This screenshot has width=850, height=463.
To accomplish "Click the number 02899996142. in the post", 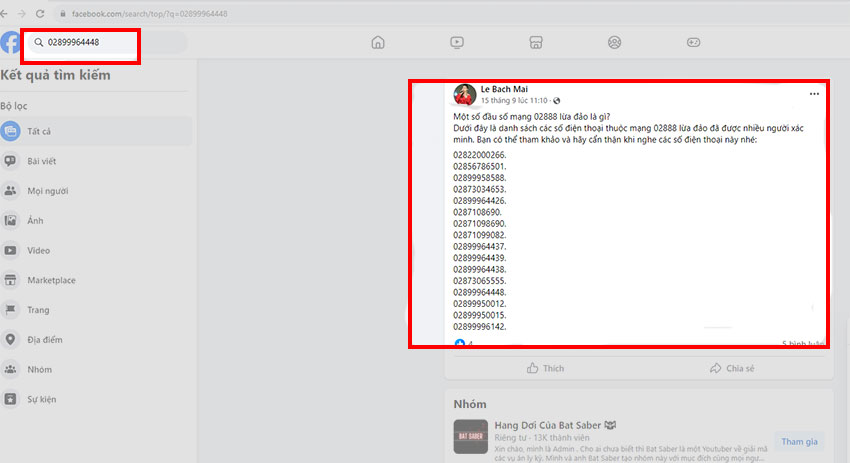I will (x=479, y=326).
